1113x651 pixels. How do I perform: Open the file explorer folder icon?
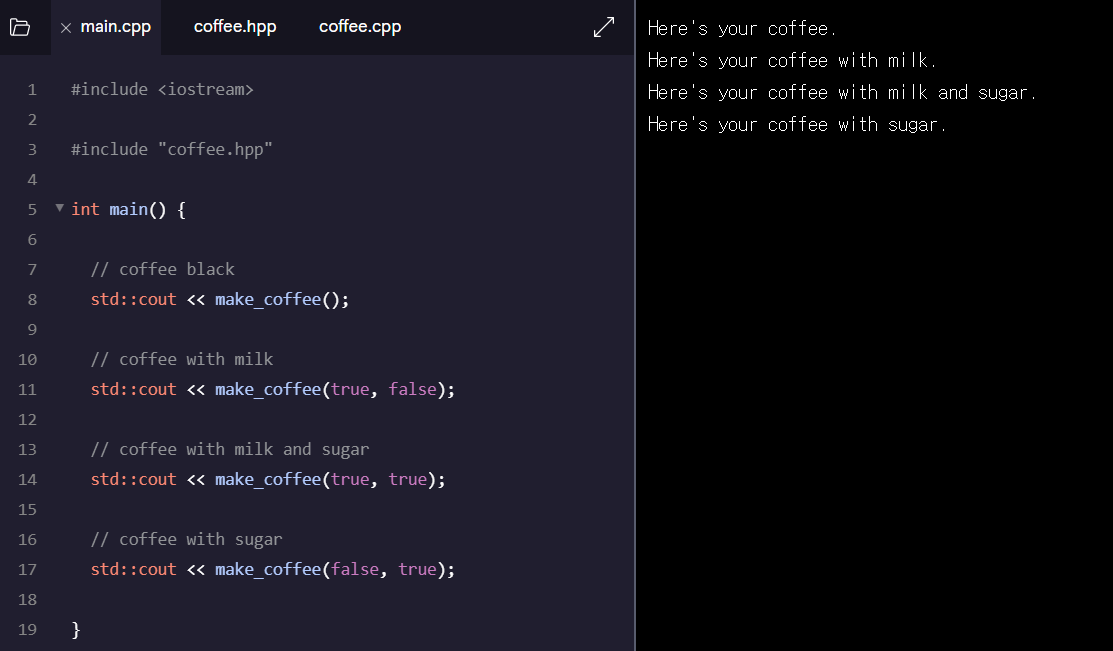click(x=20, y=28)
